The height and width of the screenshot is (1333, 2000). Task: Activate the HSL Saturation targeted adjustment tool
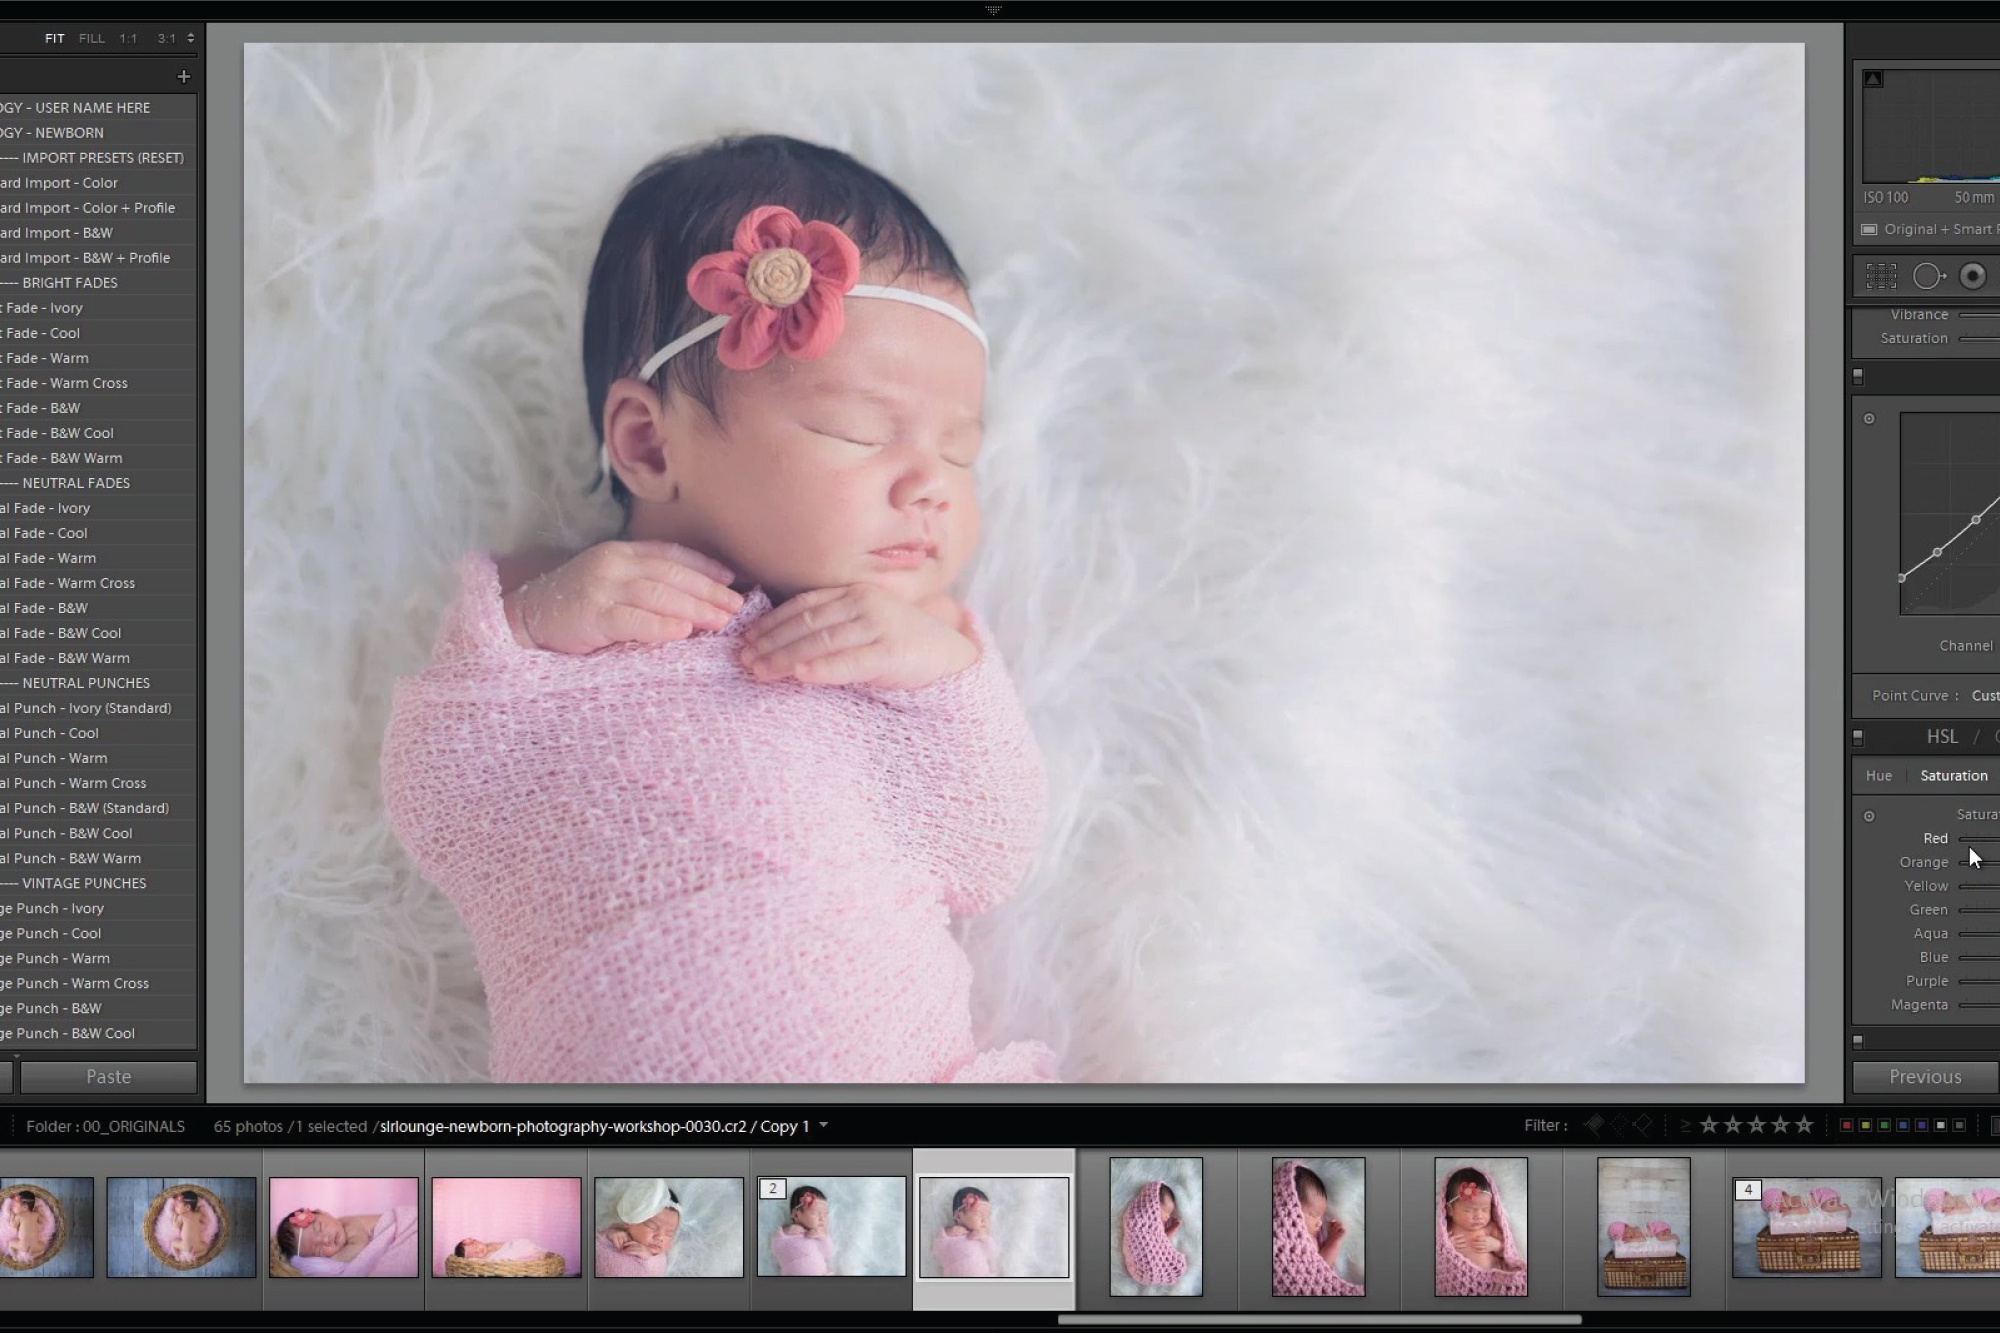click(x=1869, y=816)
